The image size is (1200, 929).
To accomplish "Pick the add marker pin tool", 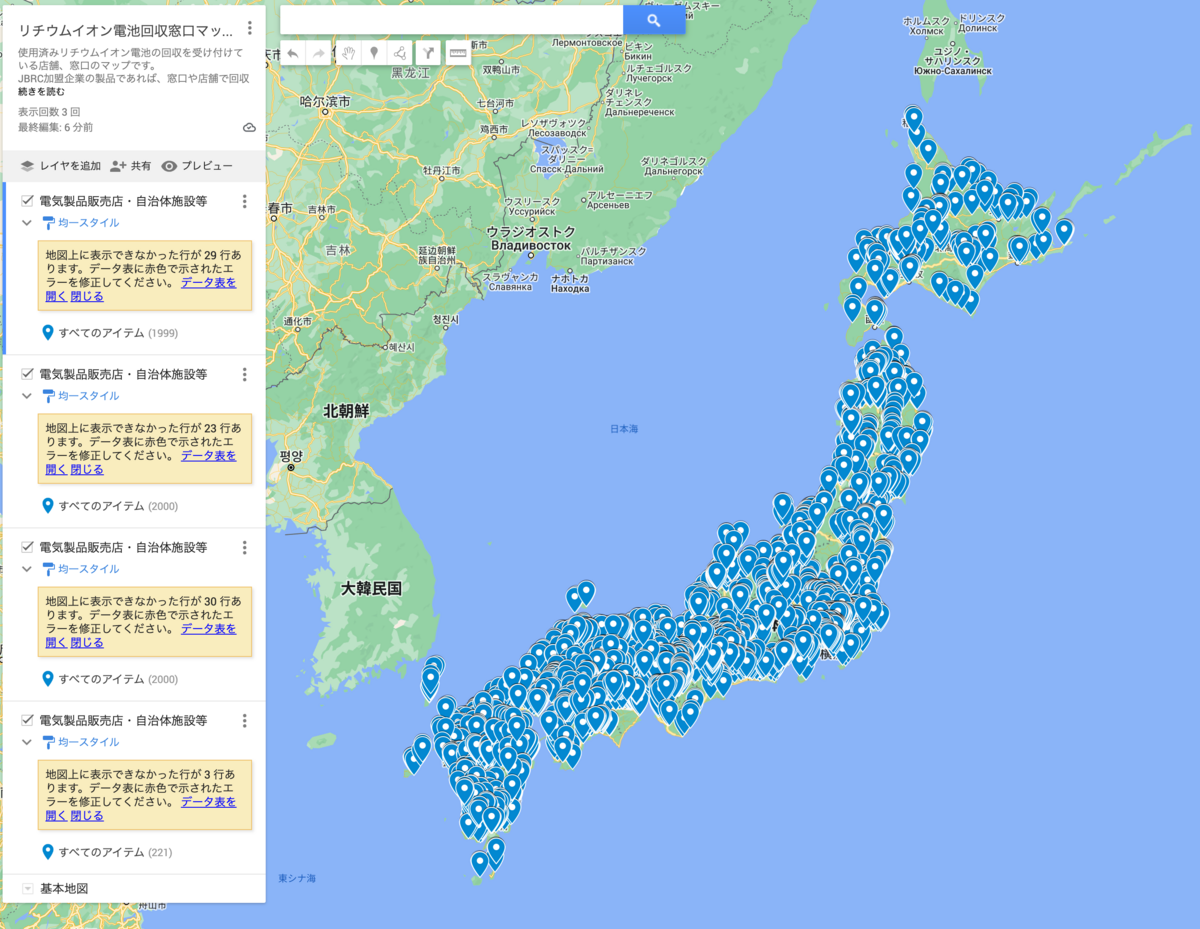I will (374, 53).
